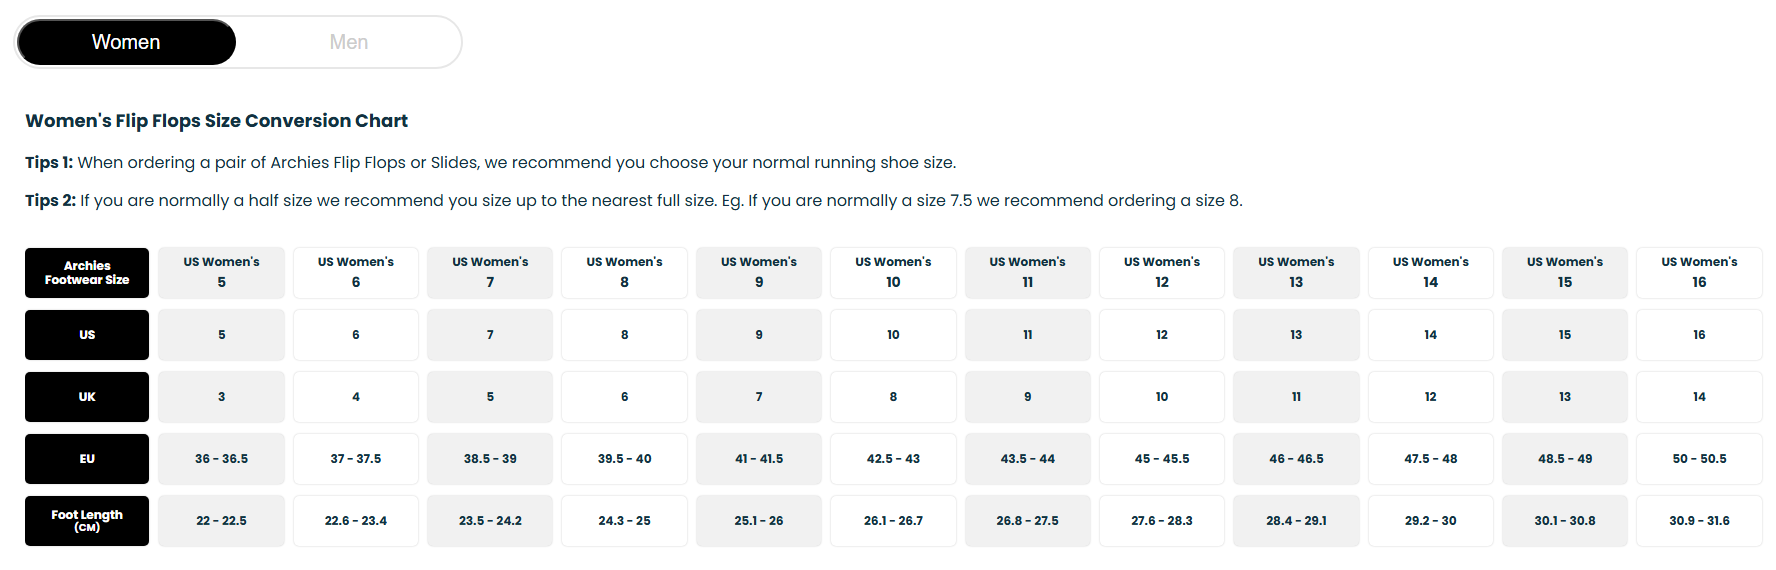Screen dimensions: 1776x570
Task: Click the Women's Flip Flops Size Conversion Chart heading
Action: pos(216,121)
